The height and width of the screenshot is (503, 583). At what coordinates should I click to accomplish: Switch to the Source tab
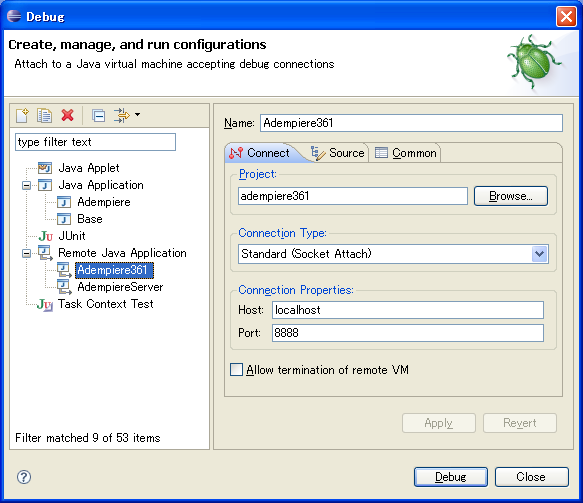(x=338, y=153)
